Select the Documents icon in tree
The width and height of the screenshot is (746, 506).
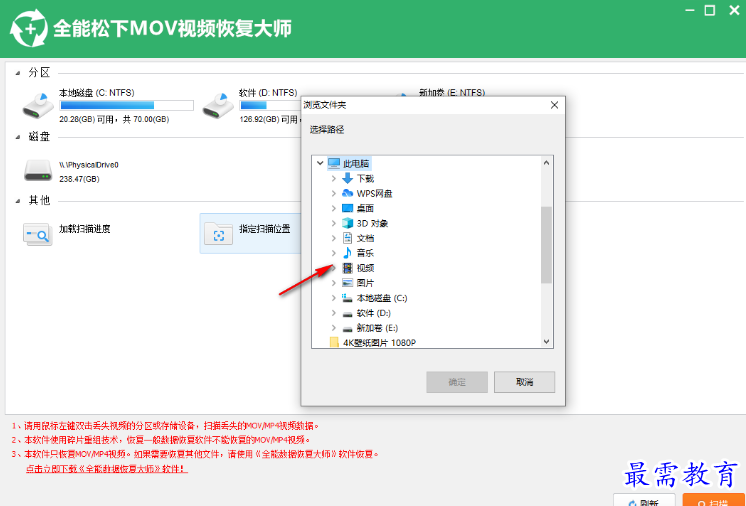(x=347, y=238)
